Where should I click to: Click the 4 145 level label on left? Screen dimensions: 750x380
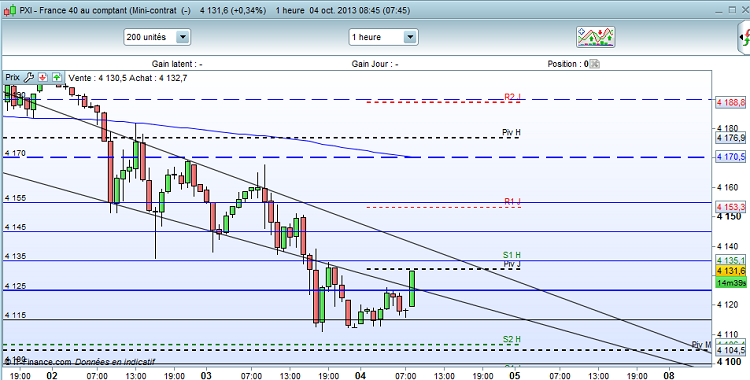pyautogui.click(x=14, y=227)
